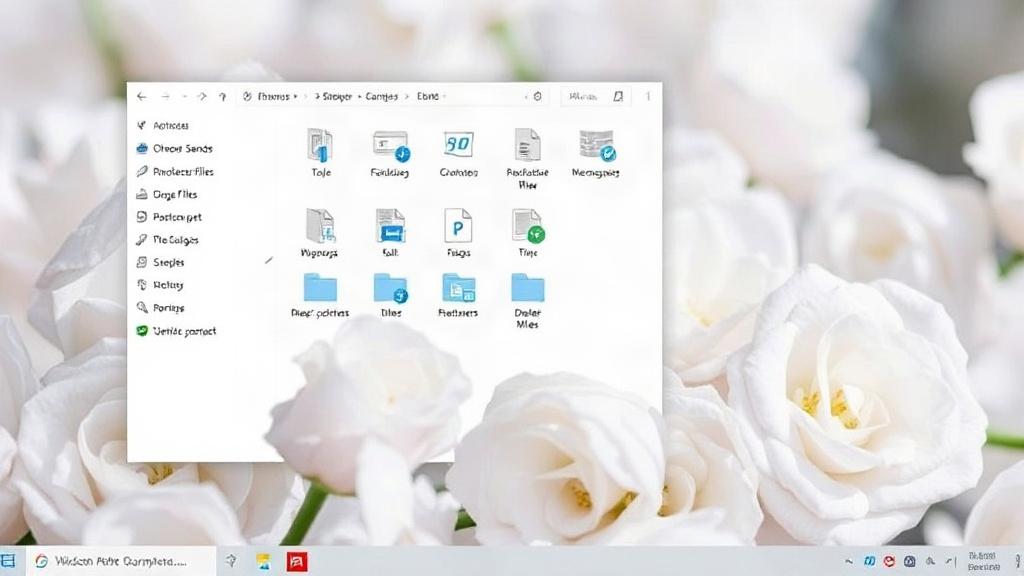Image resolution: width=1024 pixels, height=576 pixels.
Task: Click the blue cloud icon beside 'Oheor Sends'
Action: pos(142,148)
